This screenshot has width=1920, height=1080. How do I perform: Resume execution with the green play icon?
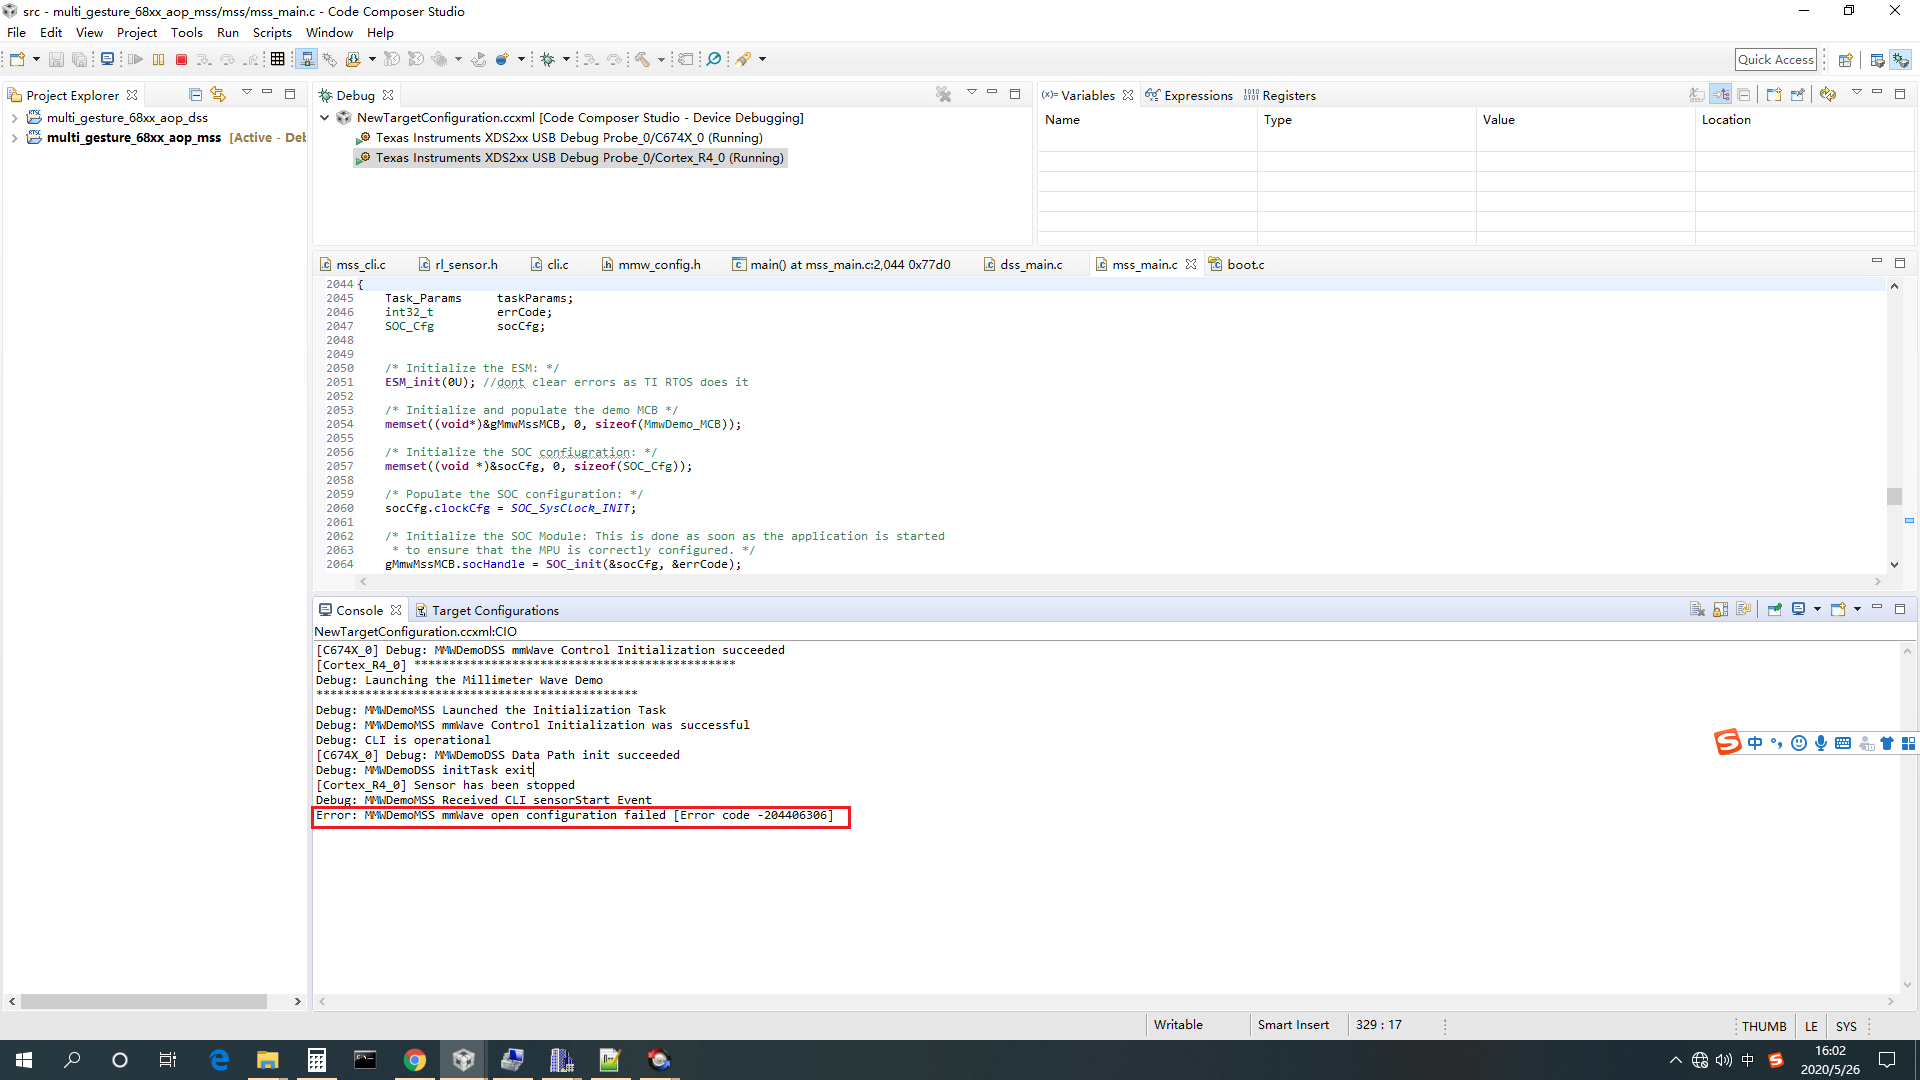tap(135, 59)
